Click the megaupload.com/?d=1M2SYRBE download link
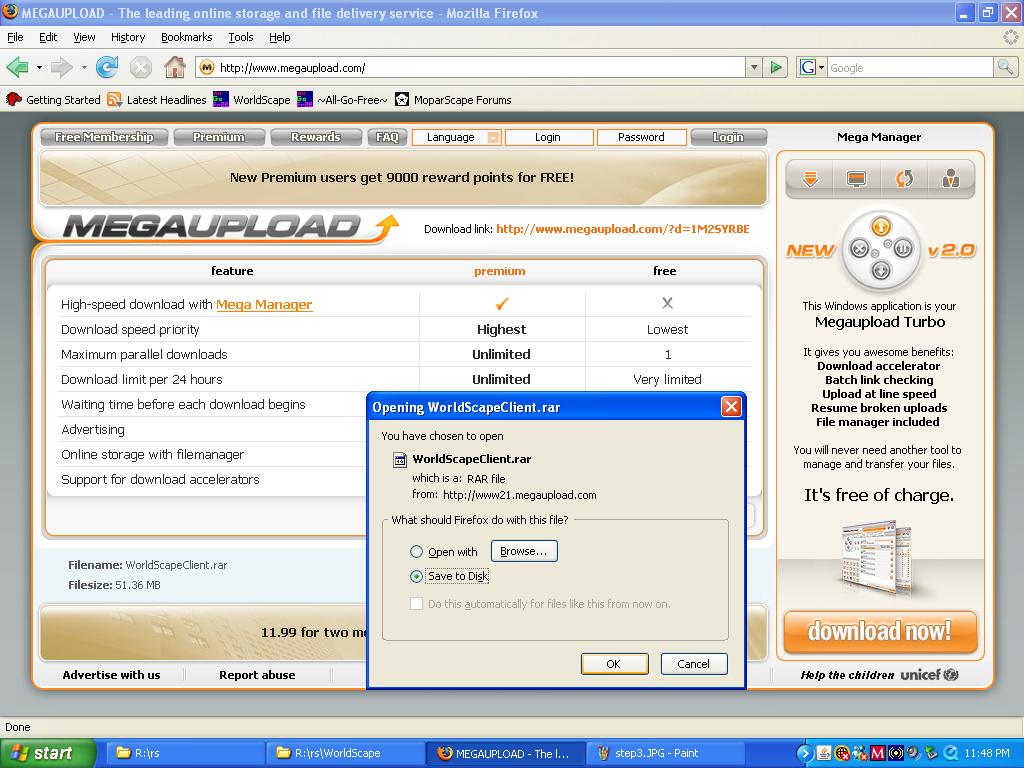Image resolution: width=1024 pixels, height=768 pixels. pos(622,229)
